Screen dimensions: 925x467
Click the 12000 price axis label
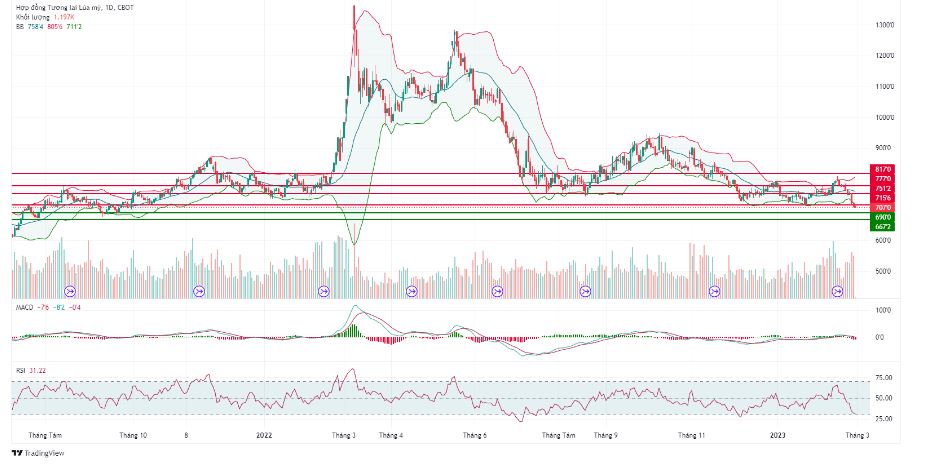885,55
